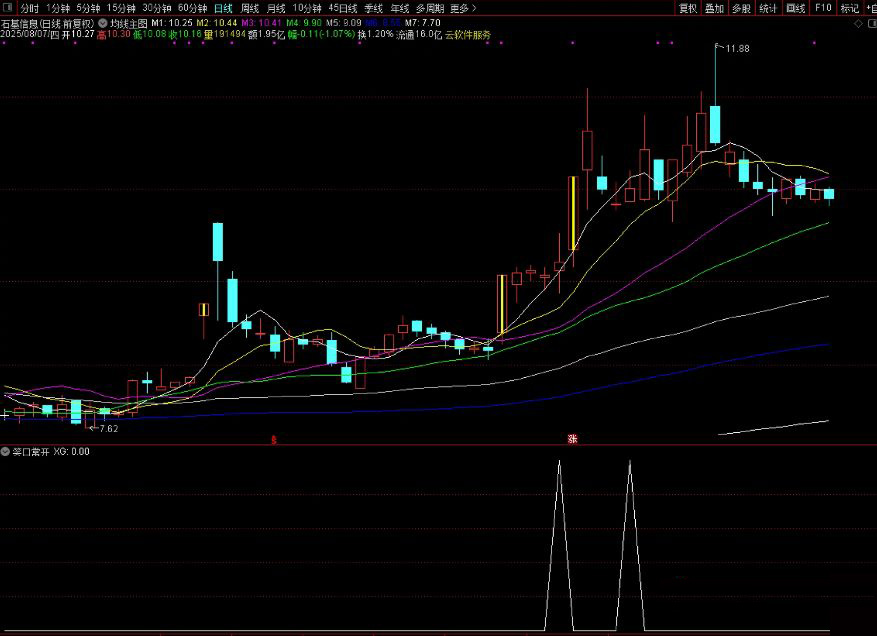Open the 统计 statistics tool
The image size is (877, 636).
pyautogui.click(x=768, y=8)
